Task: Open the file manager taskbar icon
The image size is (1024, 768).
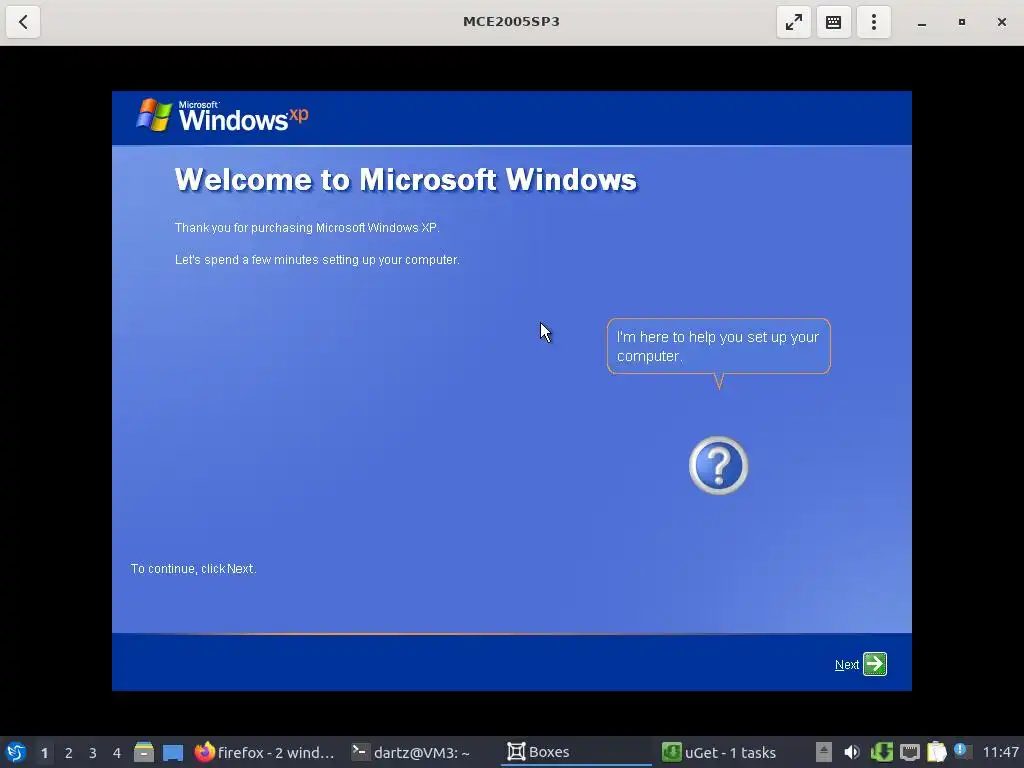Action: point(144,752)
